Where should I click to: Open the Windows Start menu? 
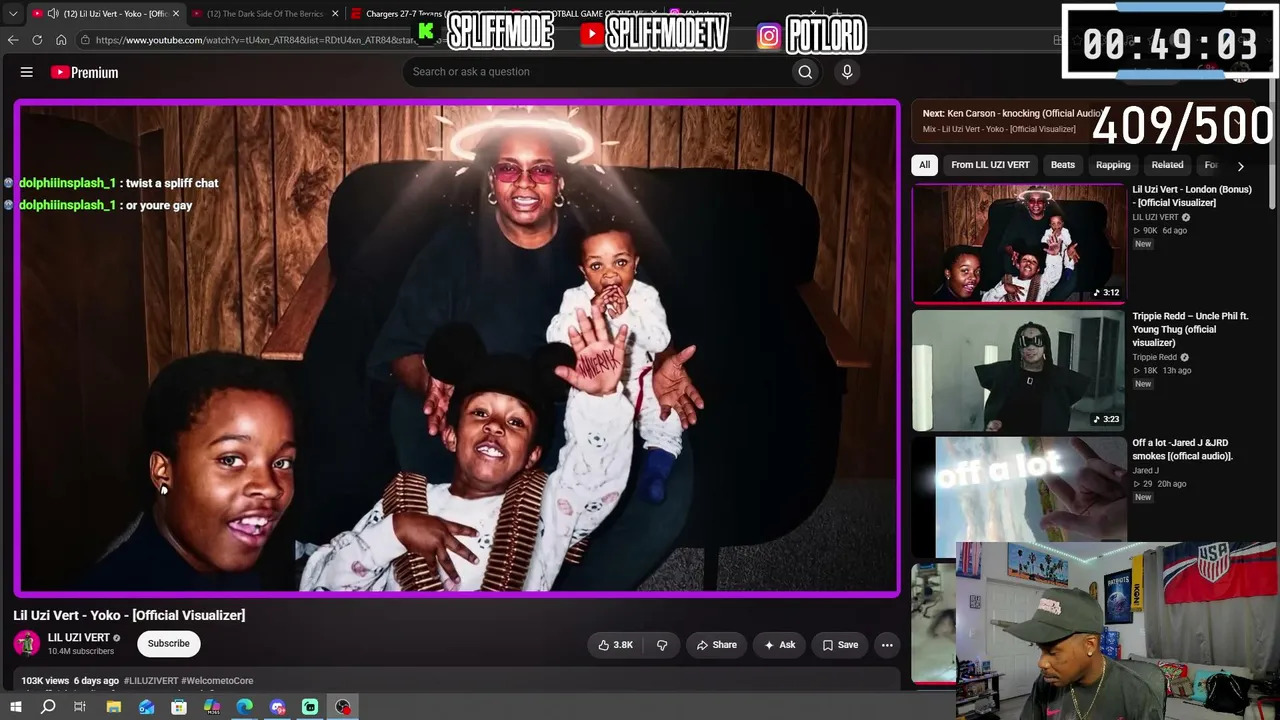pos(15,707)
